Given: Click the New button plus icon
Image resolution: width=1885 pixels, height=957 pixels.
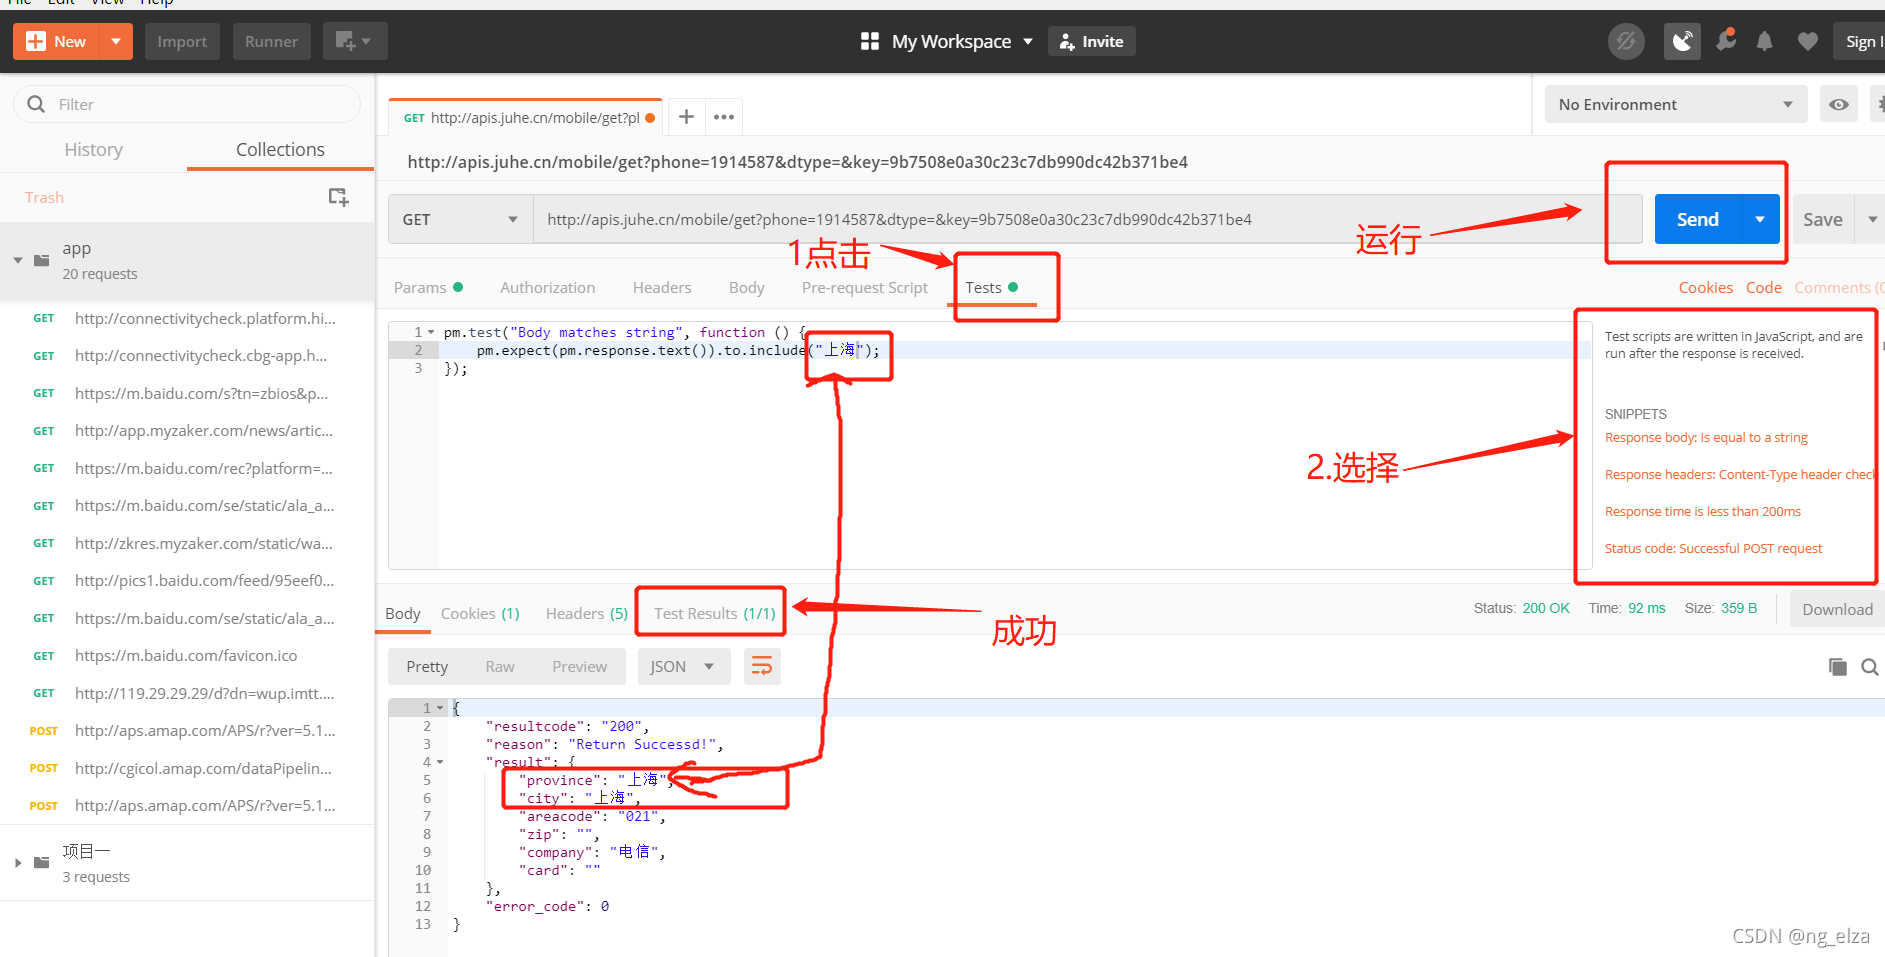Looking at the screenshot, I should (x=36, y=41).
